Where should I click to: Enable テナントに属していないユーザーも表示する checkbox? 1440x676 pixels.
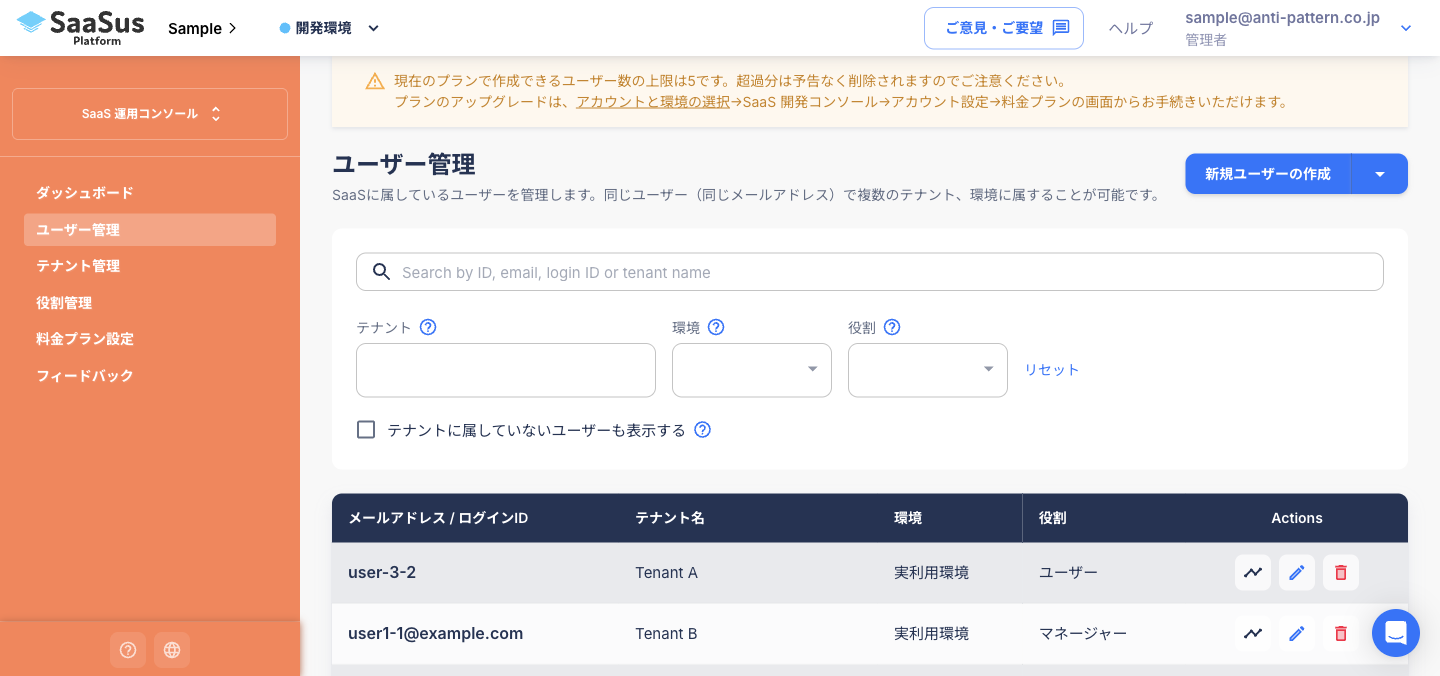point(366,429)
